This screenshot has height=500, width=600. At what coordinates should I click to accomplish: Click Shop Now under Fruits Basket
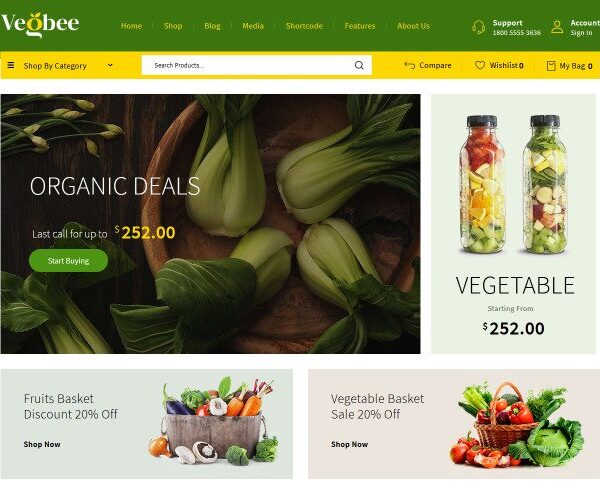click(42, 444)
